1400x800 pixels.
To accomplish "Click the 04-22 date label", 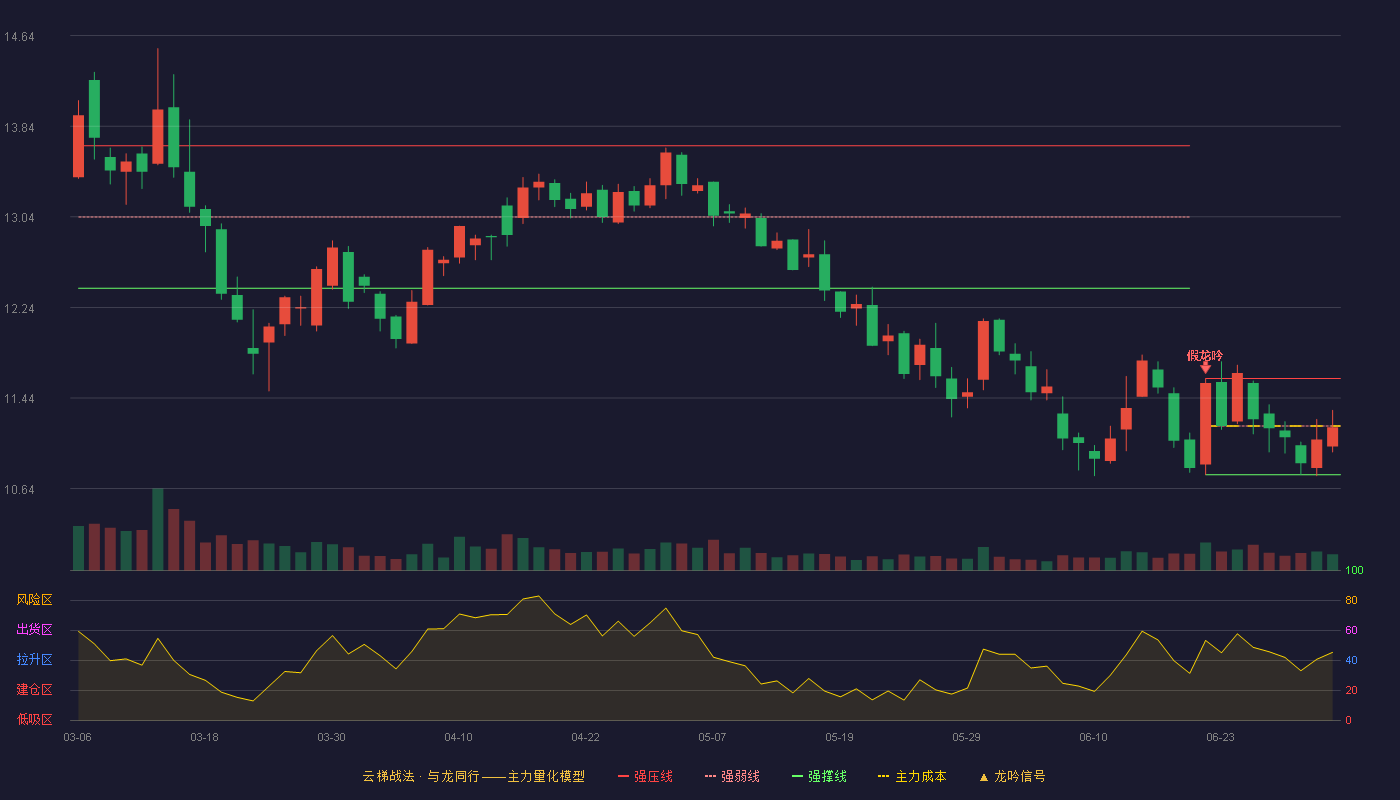I will [x=585, y=737].
